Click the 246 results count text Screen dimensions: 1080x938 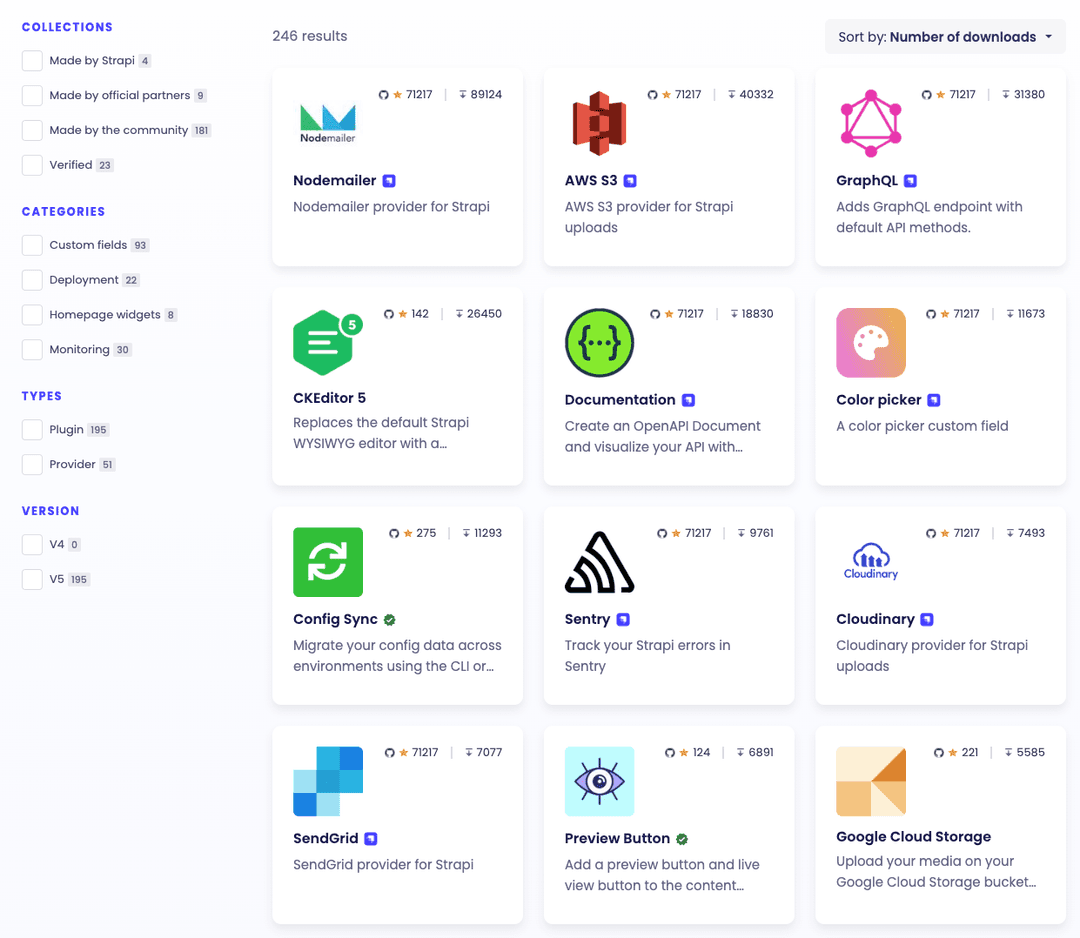(310, 36)
